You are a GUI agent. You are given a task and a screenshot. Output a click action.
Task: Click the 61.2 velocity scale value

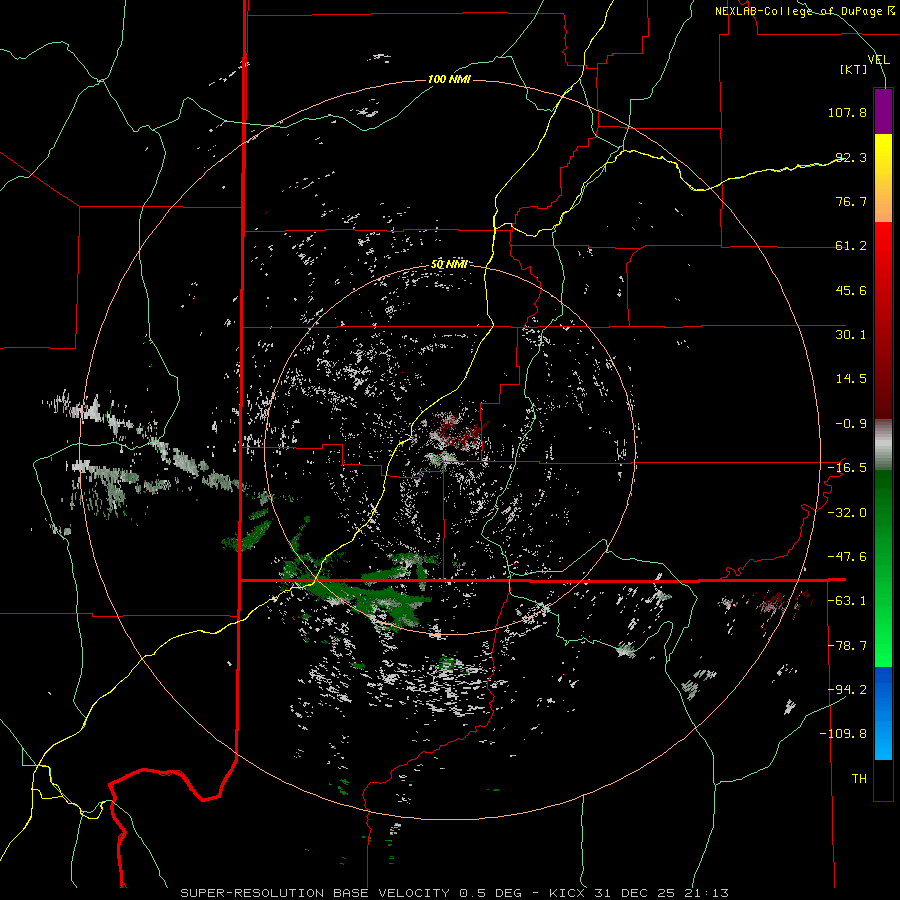tap(851, 246)
